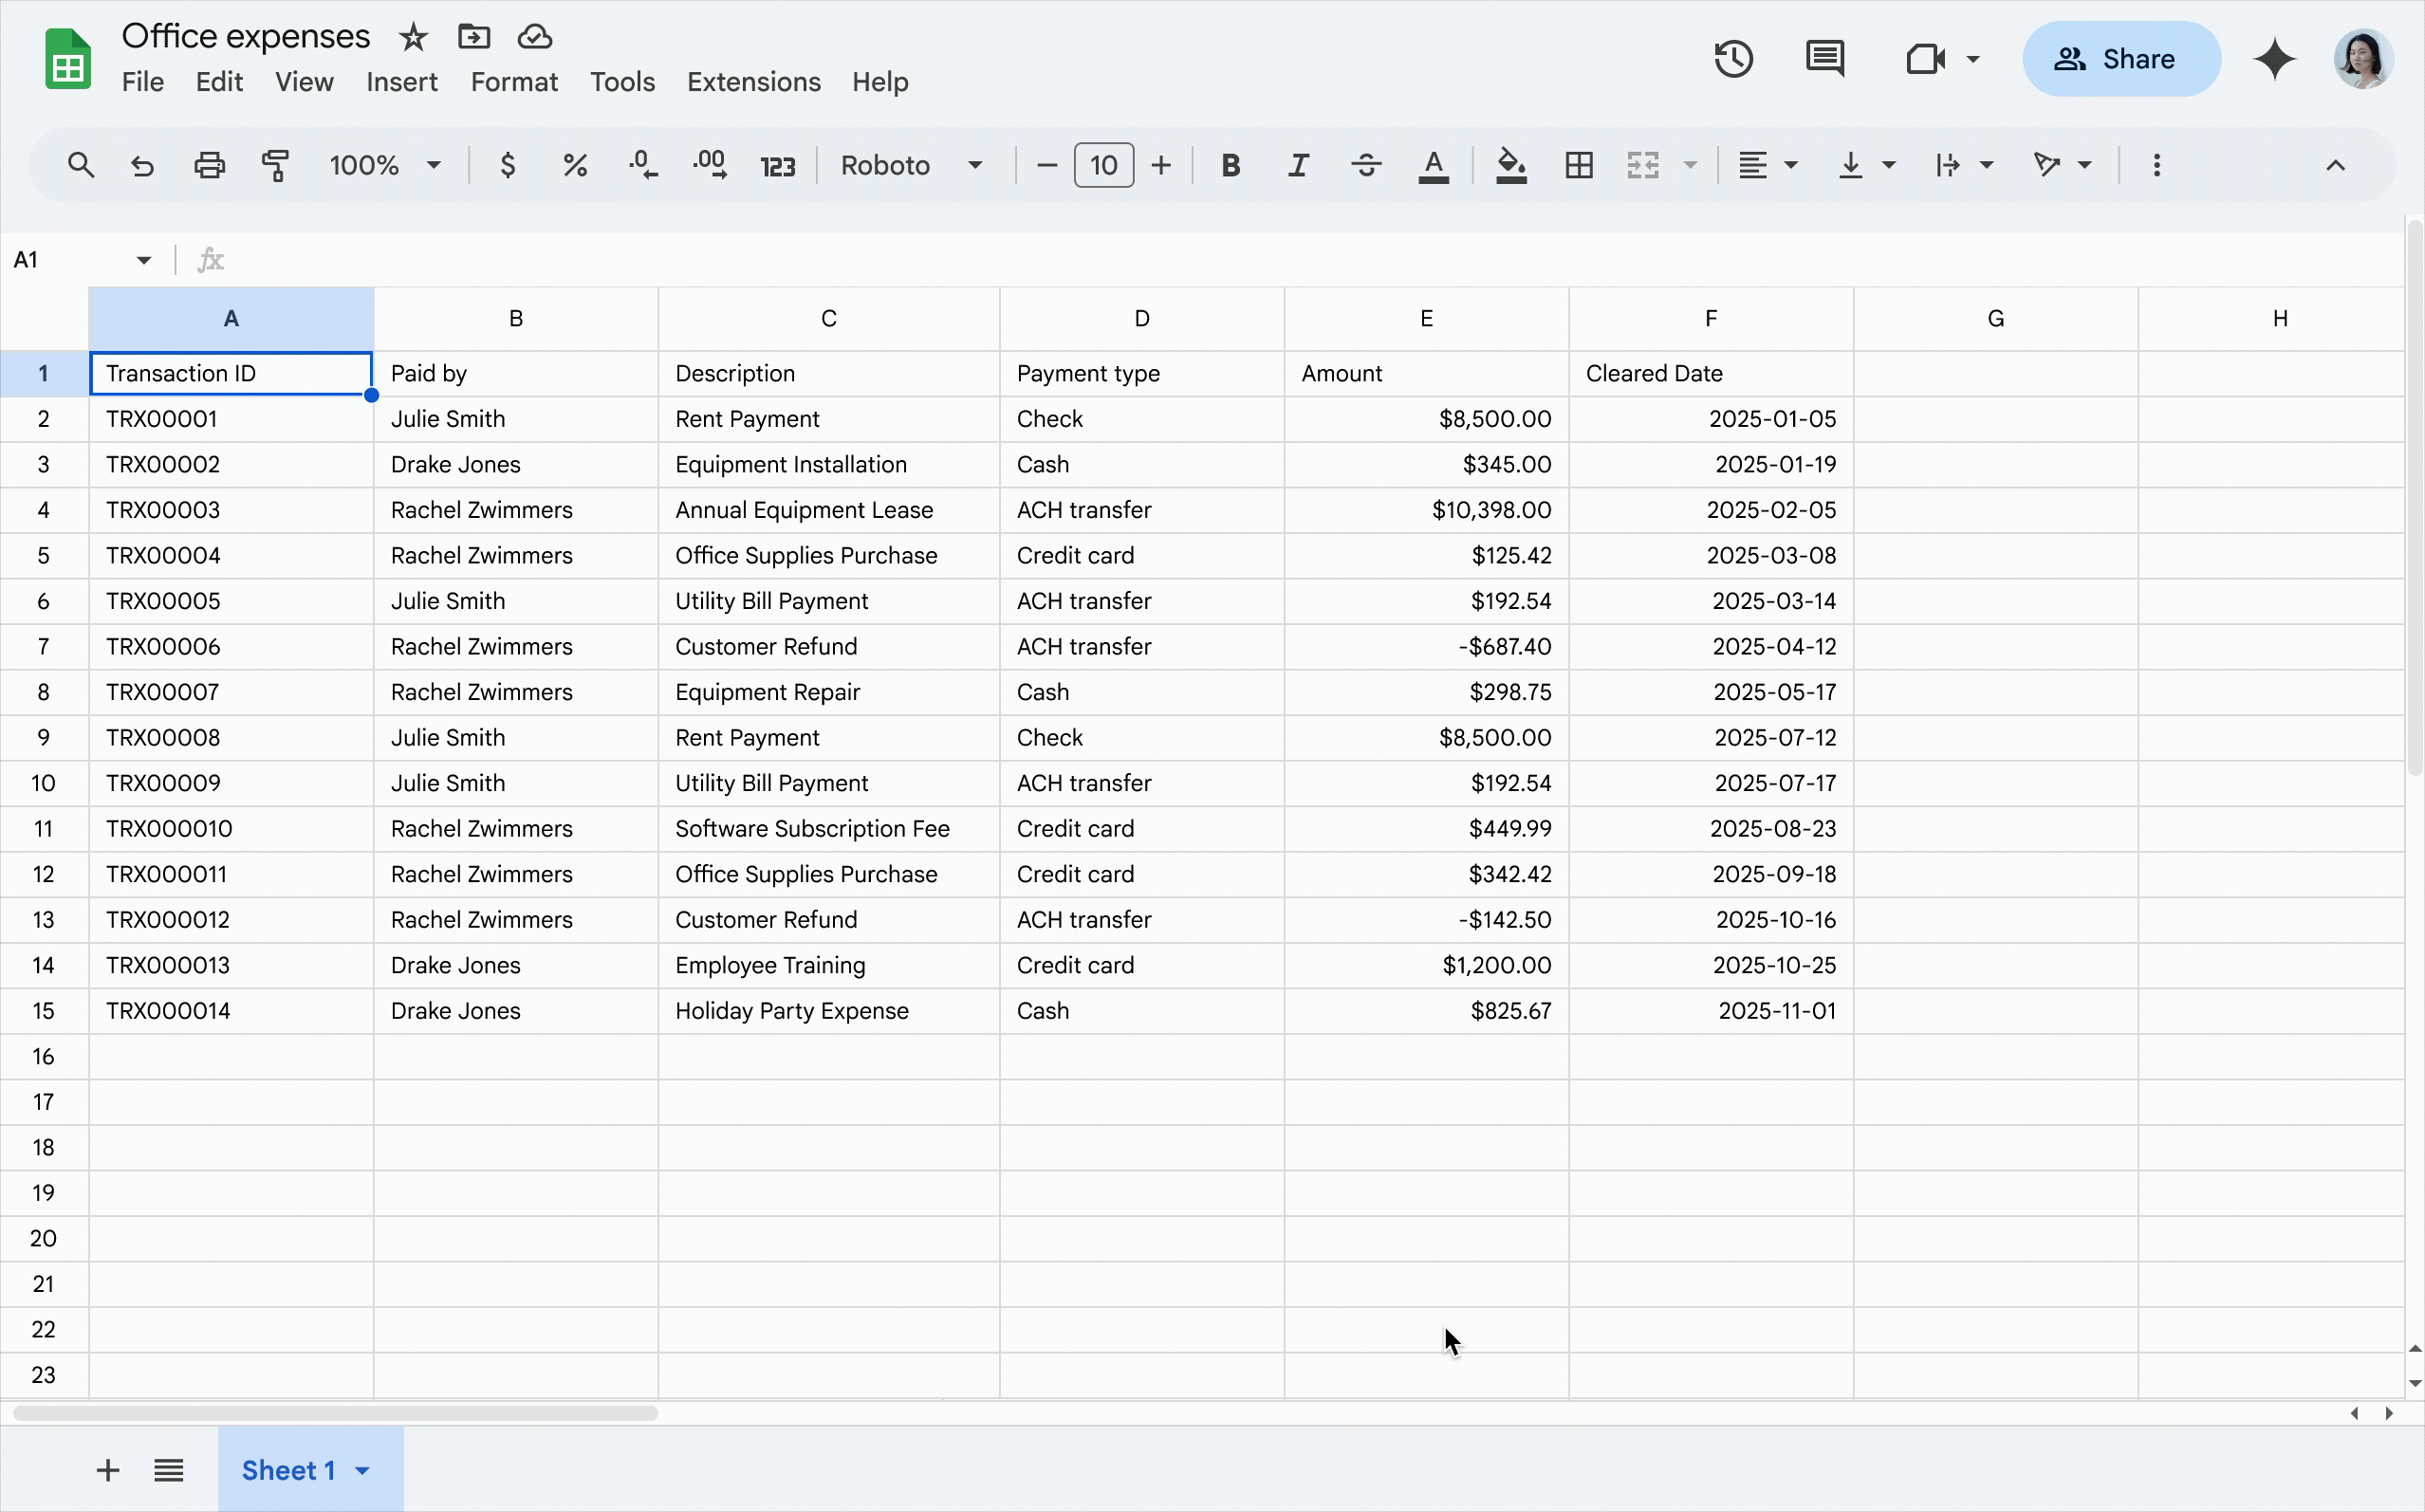Toggle italic formatting
This screenshot has width=2425, height=1512.
click(1298, 165)
